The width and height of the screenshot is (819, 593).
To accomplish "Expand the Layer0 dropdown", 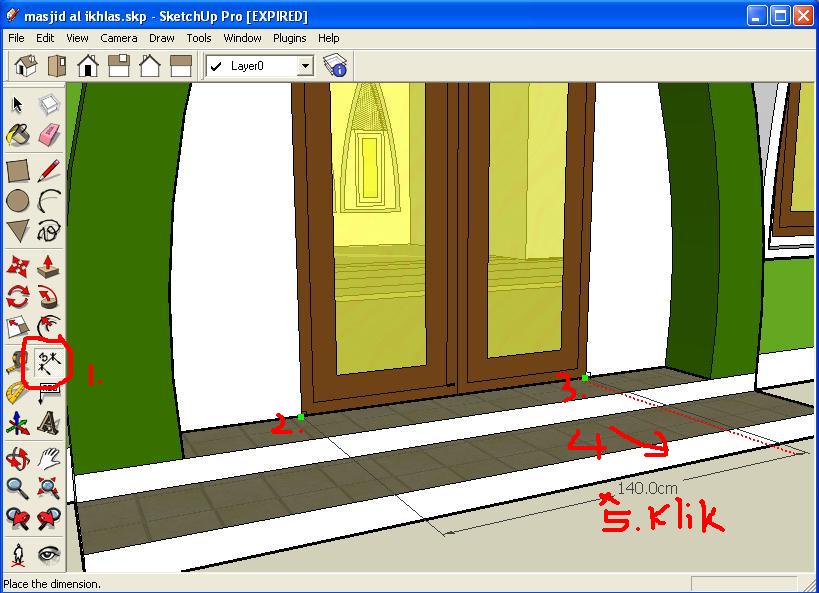I will point(306,66).
